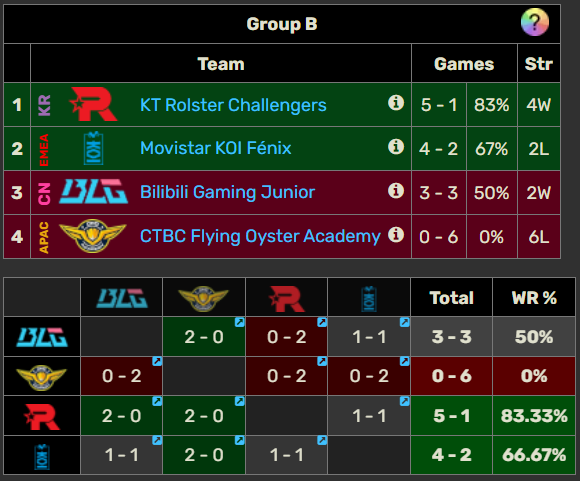Click BLG logo in crosstable header column
This screenshot has height=481, width=580.
122,298
